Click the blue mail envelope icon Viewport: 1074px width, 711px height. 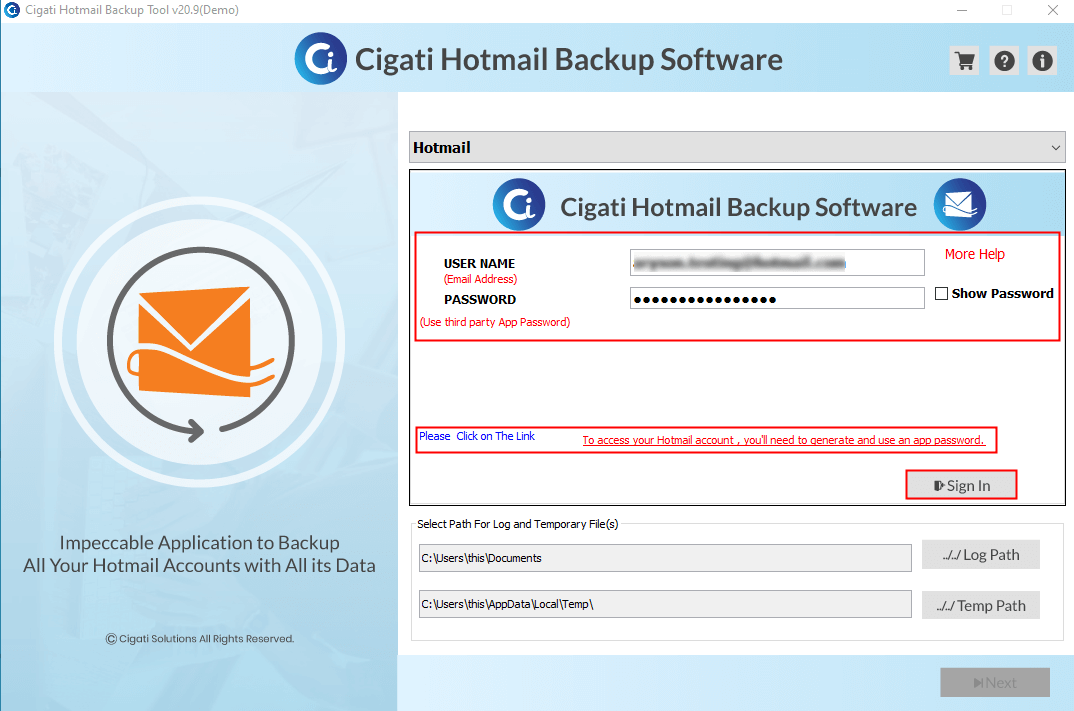pyautogui.click(x=960, y=204)
